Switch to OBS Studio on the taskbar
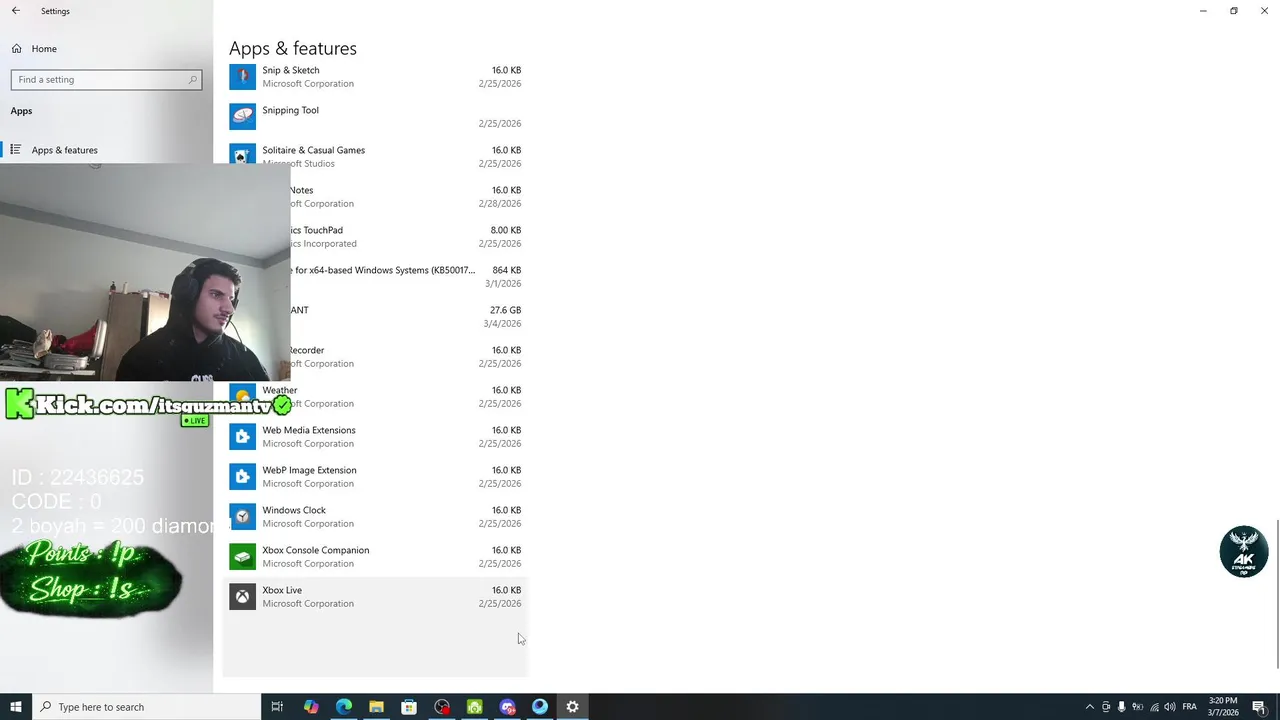Screen dimensions: 1280x720 [442, 707]
